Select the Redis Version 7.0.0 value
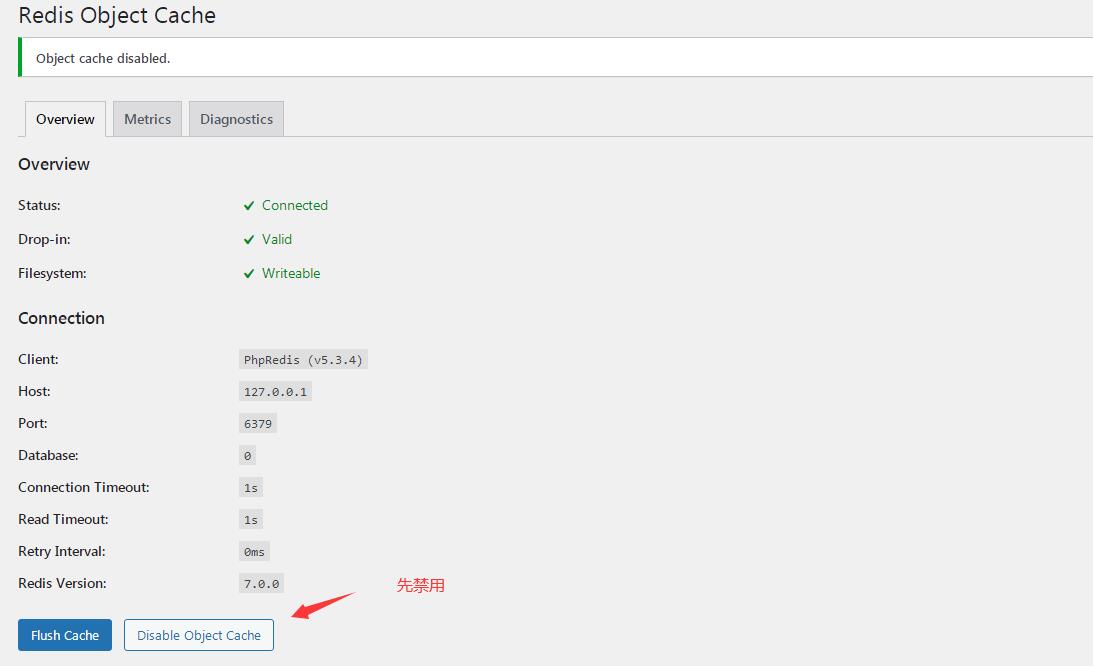 point(260,583)
